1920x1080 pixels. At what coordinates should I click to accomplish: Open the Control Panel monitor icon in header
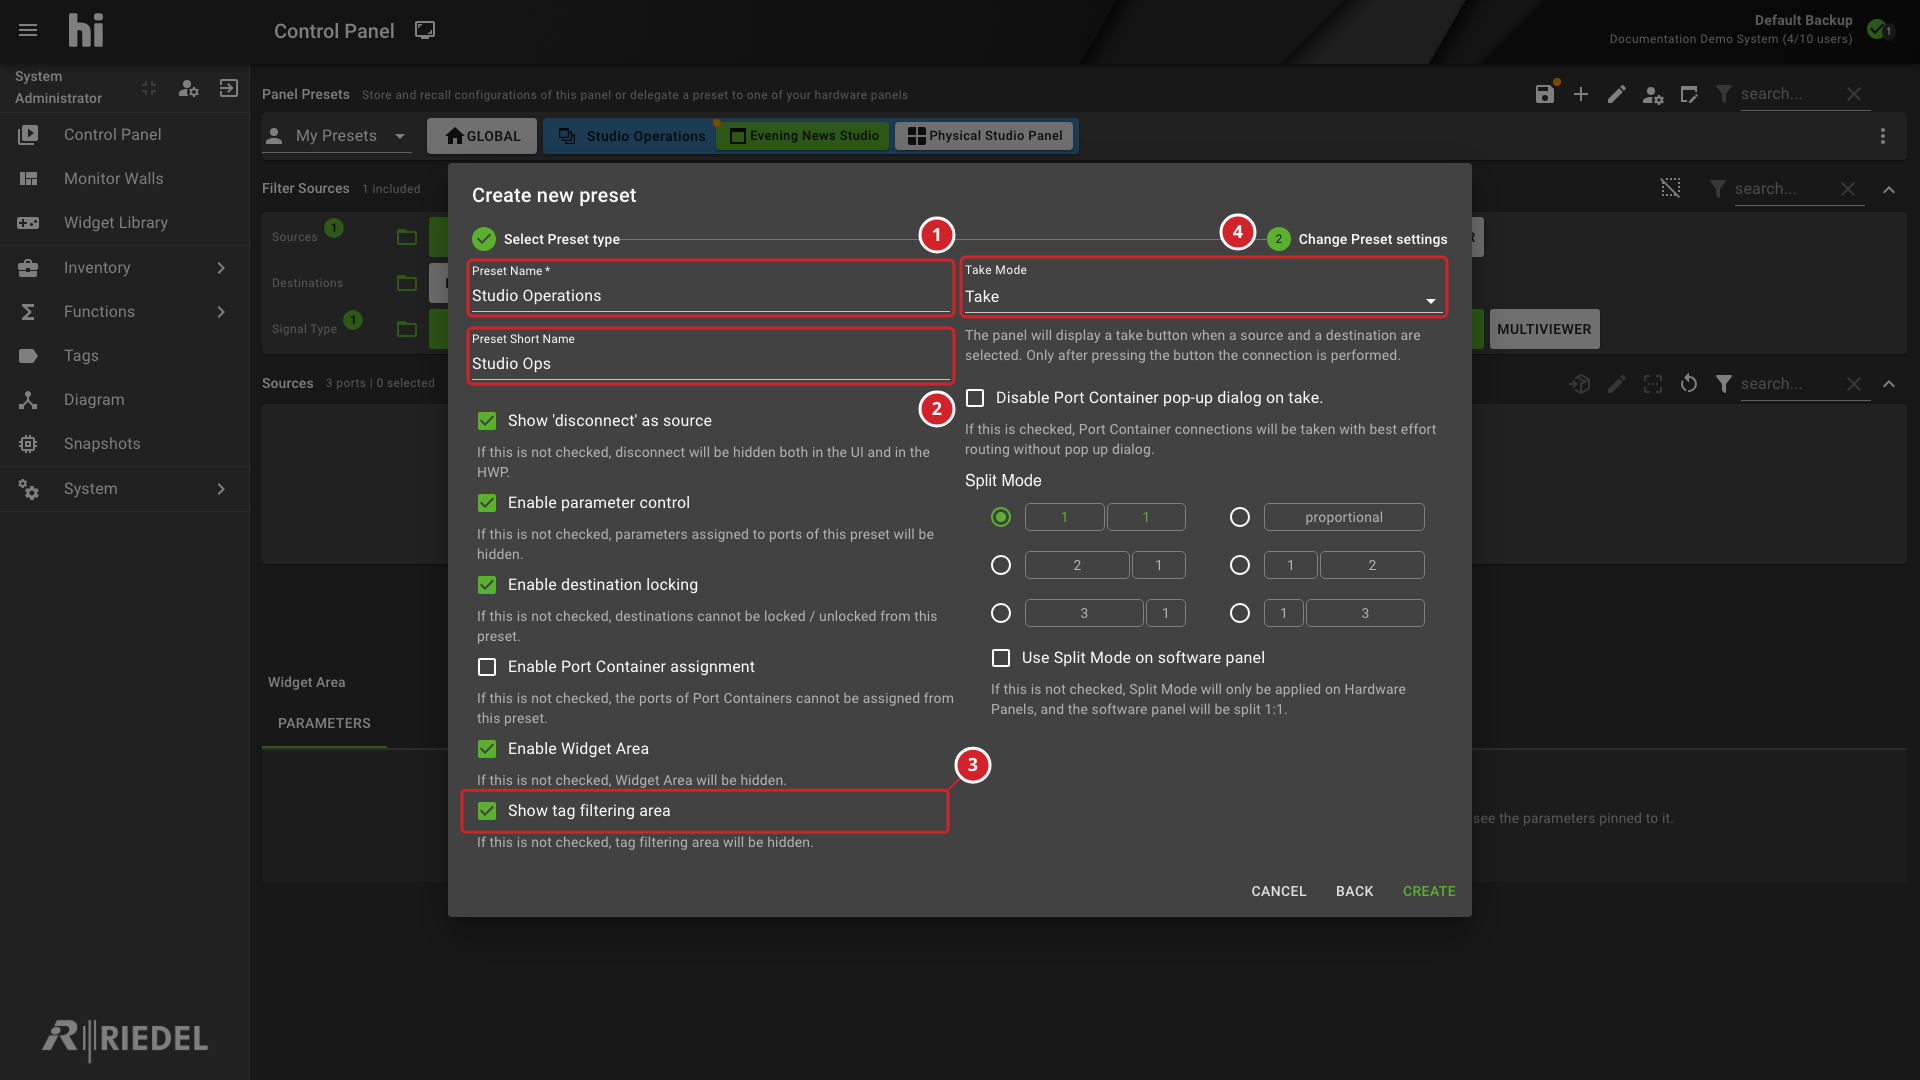425,30
